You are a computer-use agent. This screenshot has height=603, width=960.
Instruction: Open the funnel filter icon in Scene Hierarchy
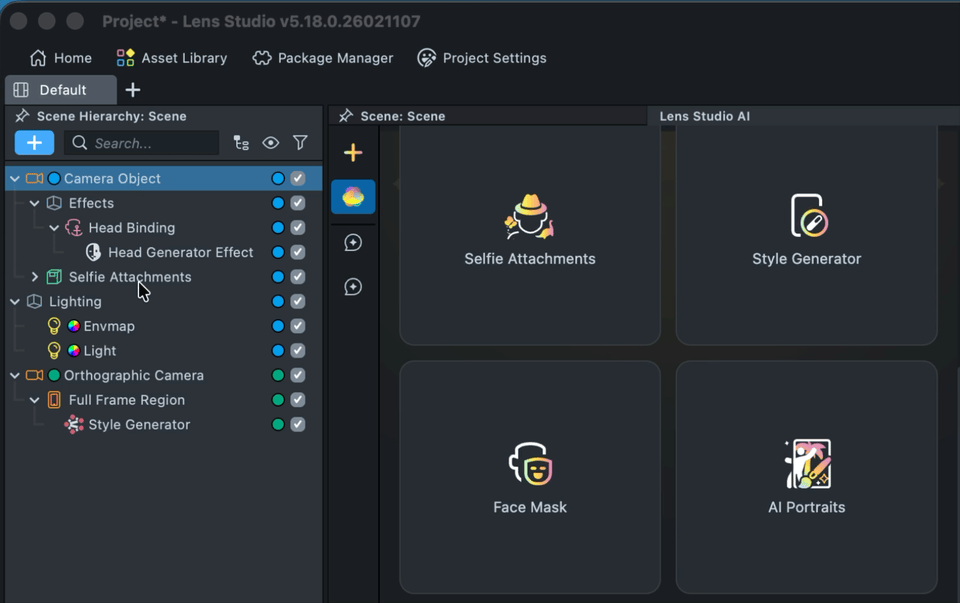click(300, 143)
